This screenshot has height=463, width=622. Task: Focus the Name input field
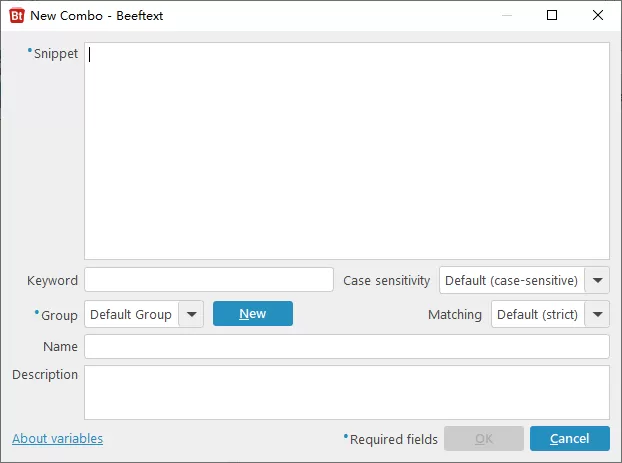[x=346, y=346]
